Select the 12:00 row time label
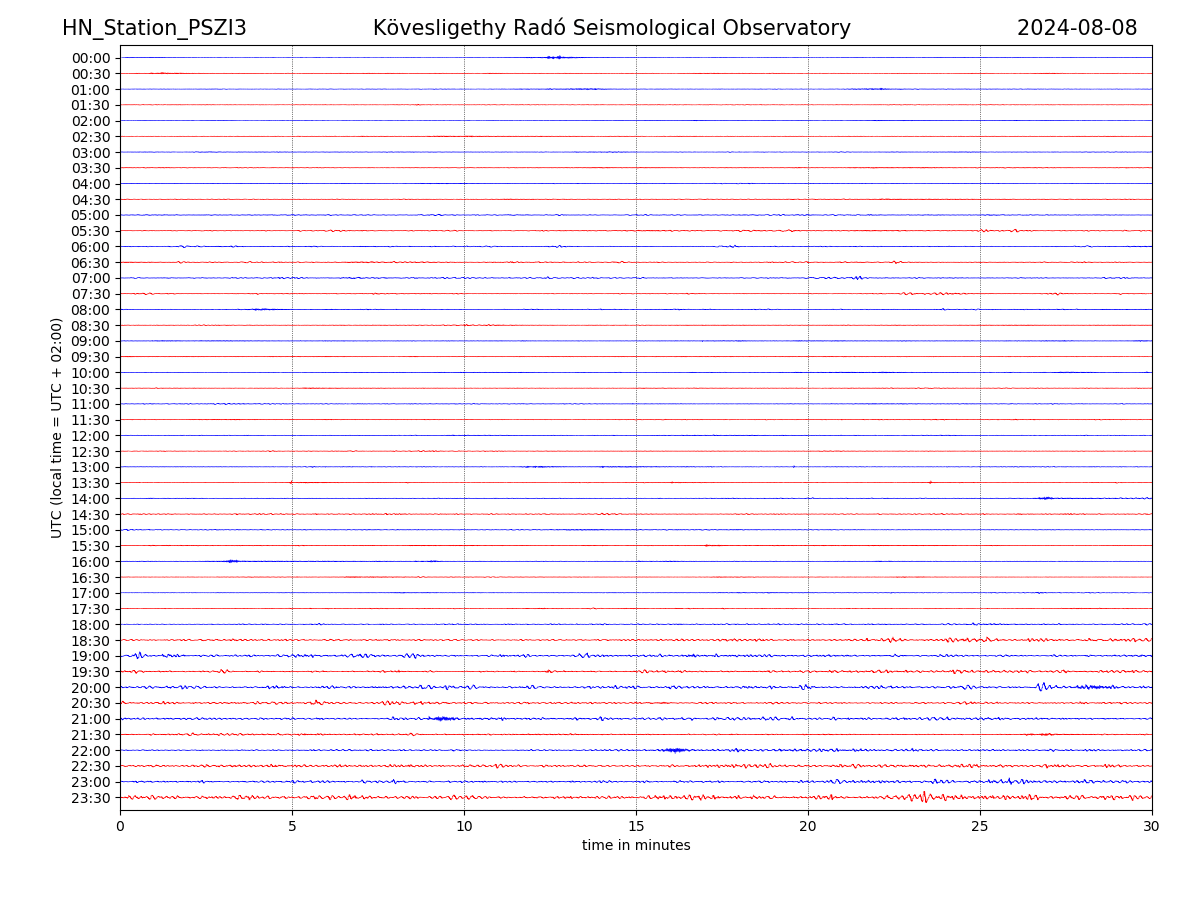 click(91, 436)
